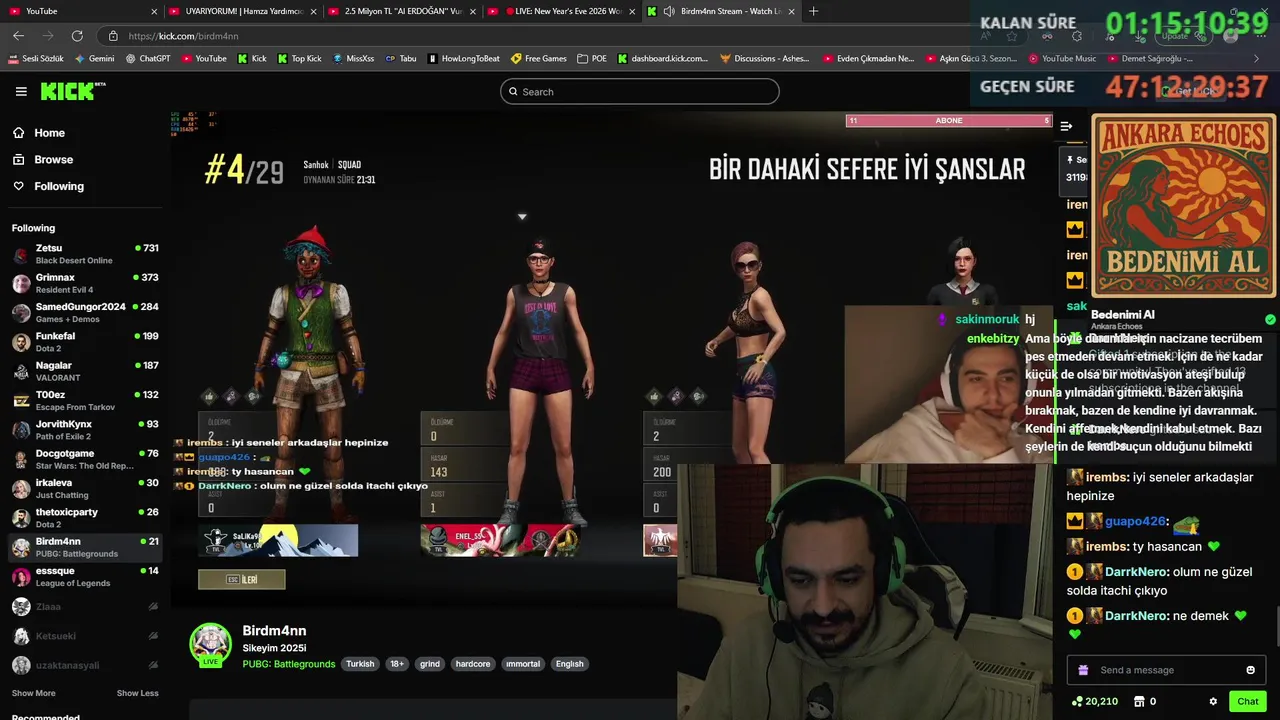Open Grimnax's channel in Following

(x=85, y=283)
